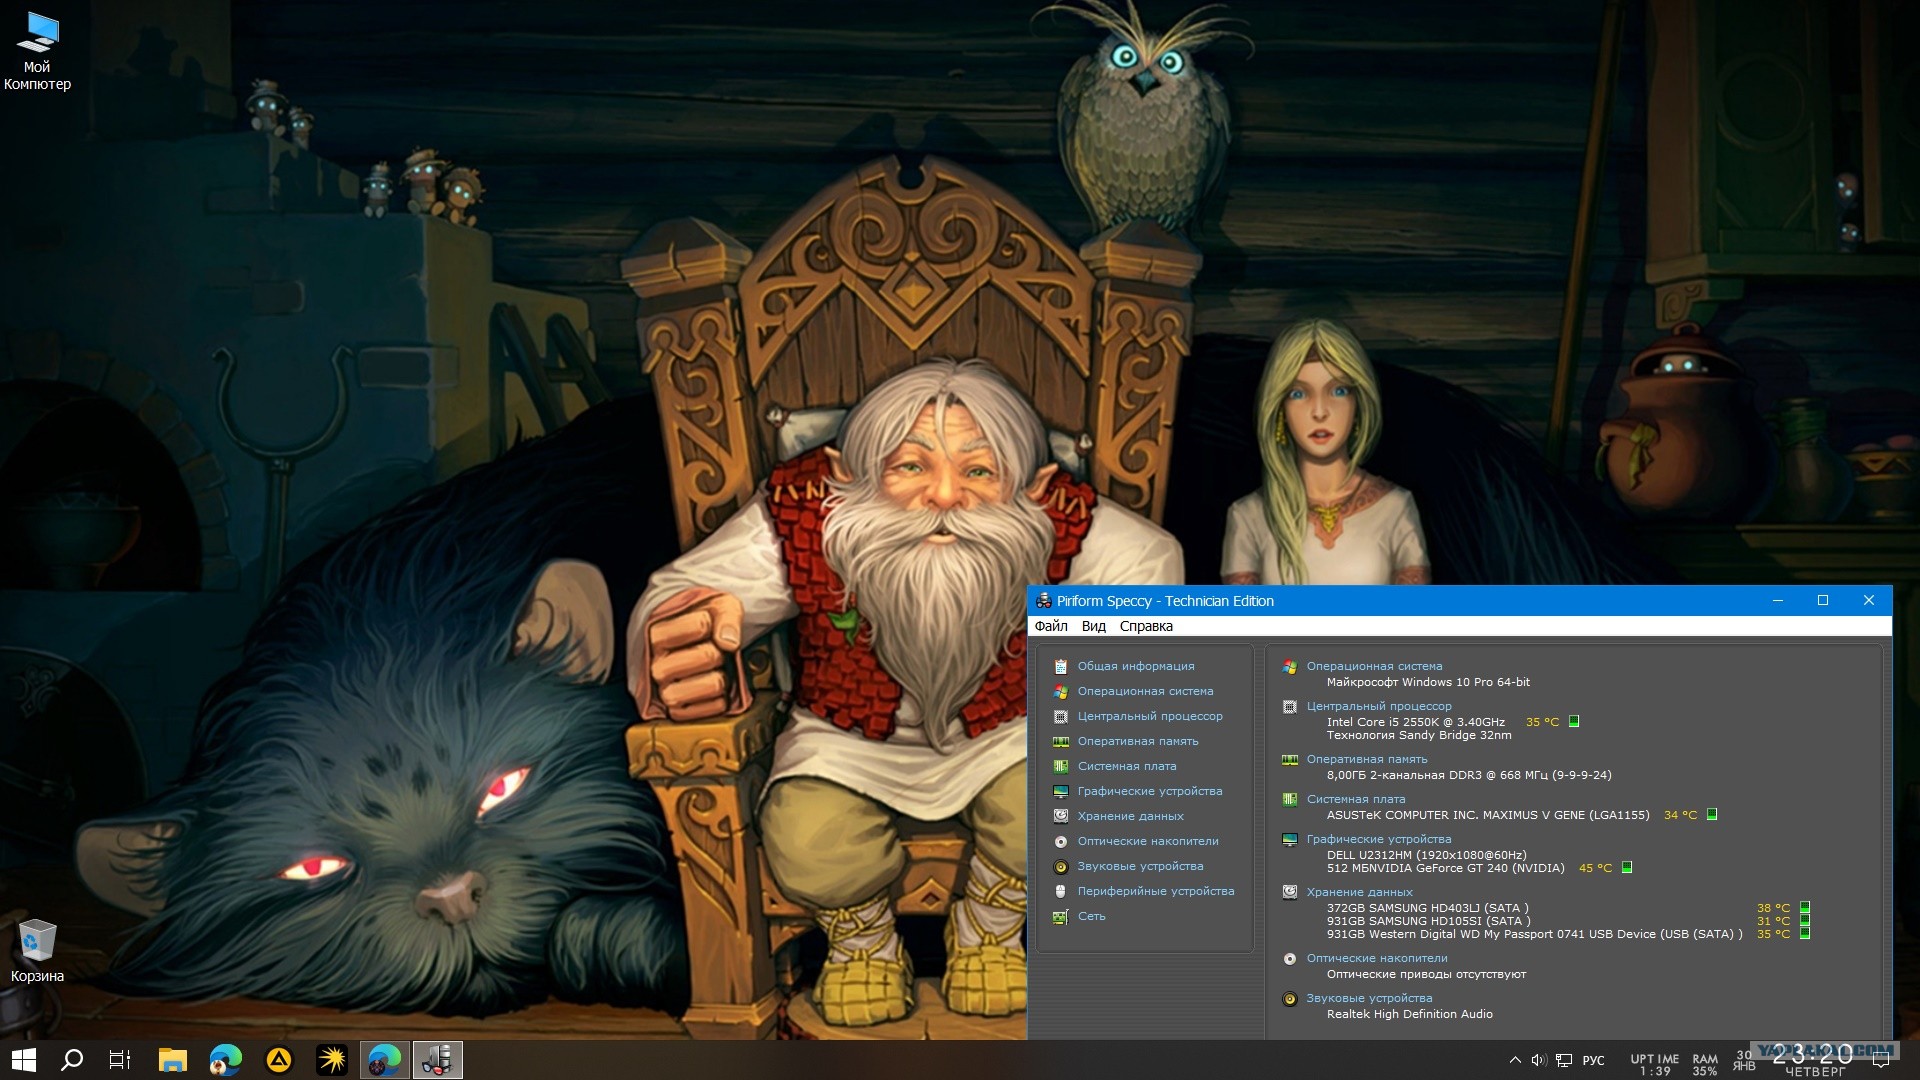Click the Центральный процессор heading link in summary
Viewport: 1920px width, 1080px height.
click(x=1379, y=706)
